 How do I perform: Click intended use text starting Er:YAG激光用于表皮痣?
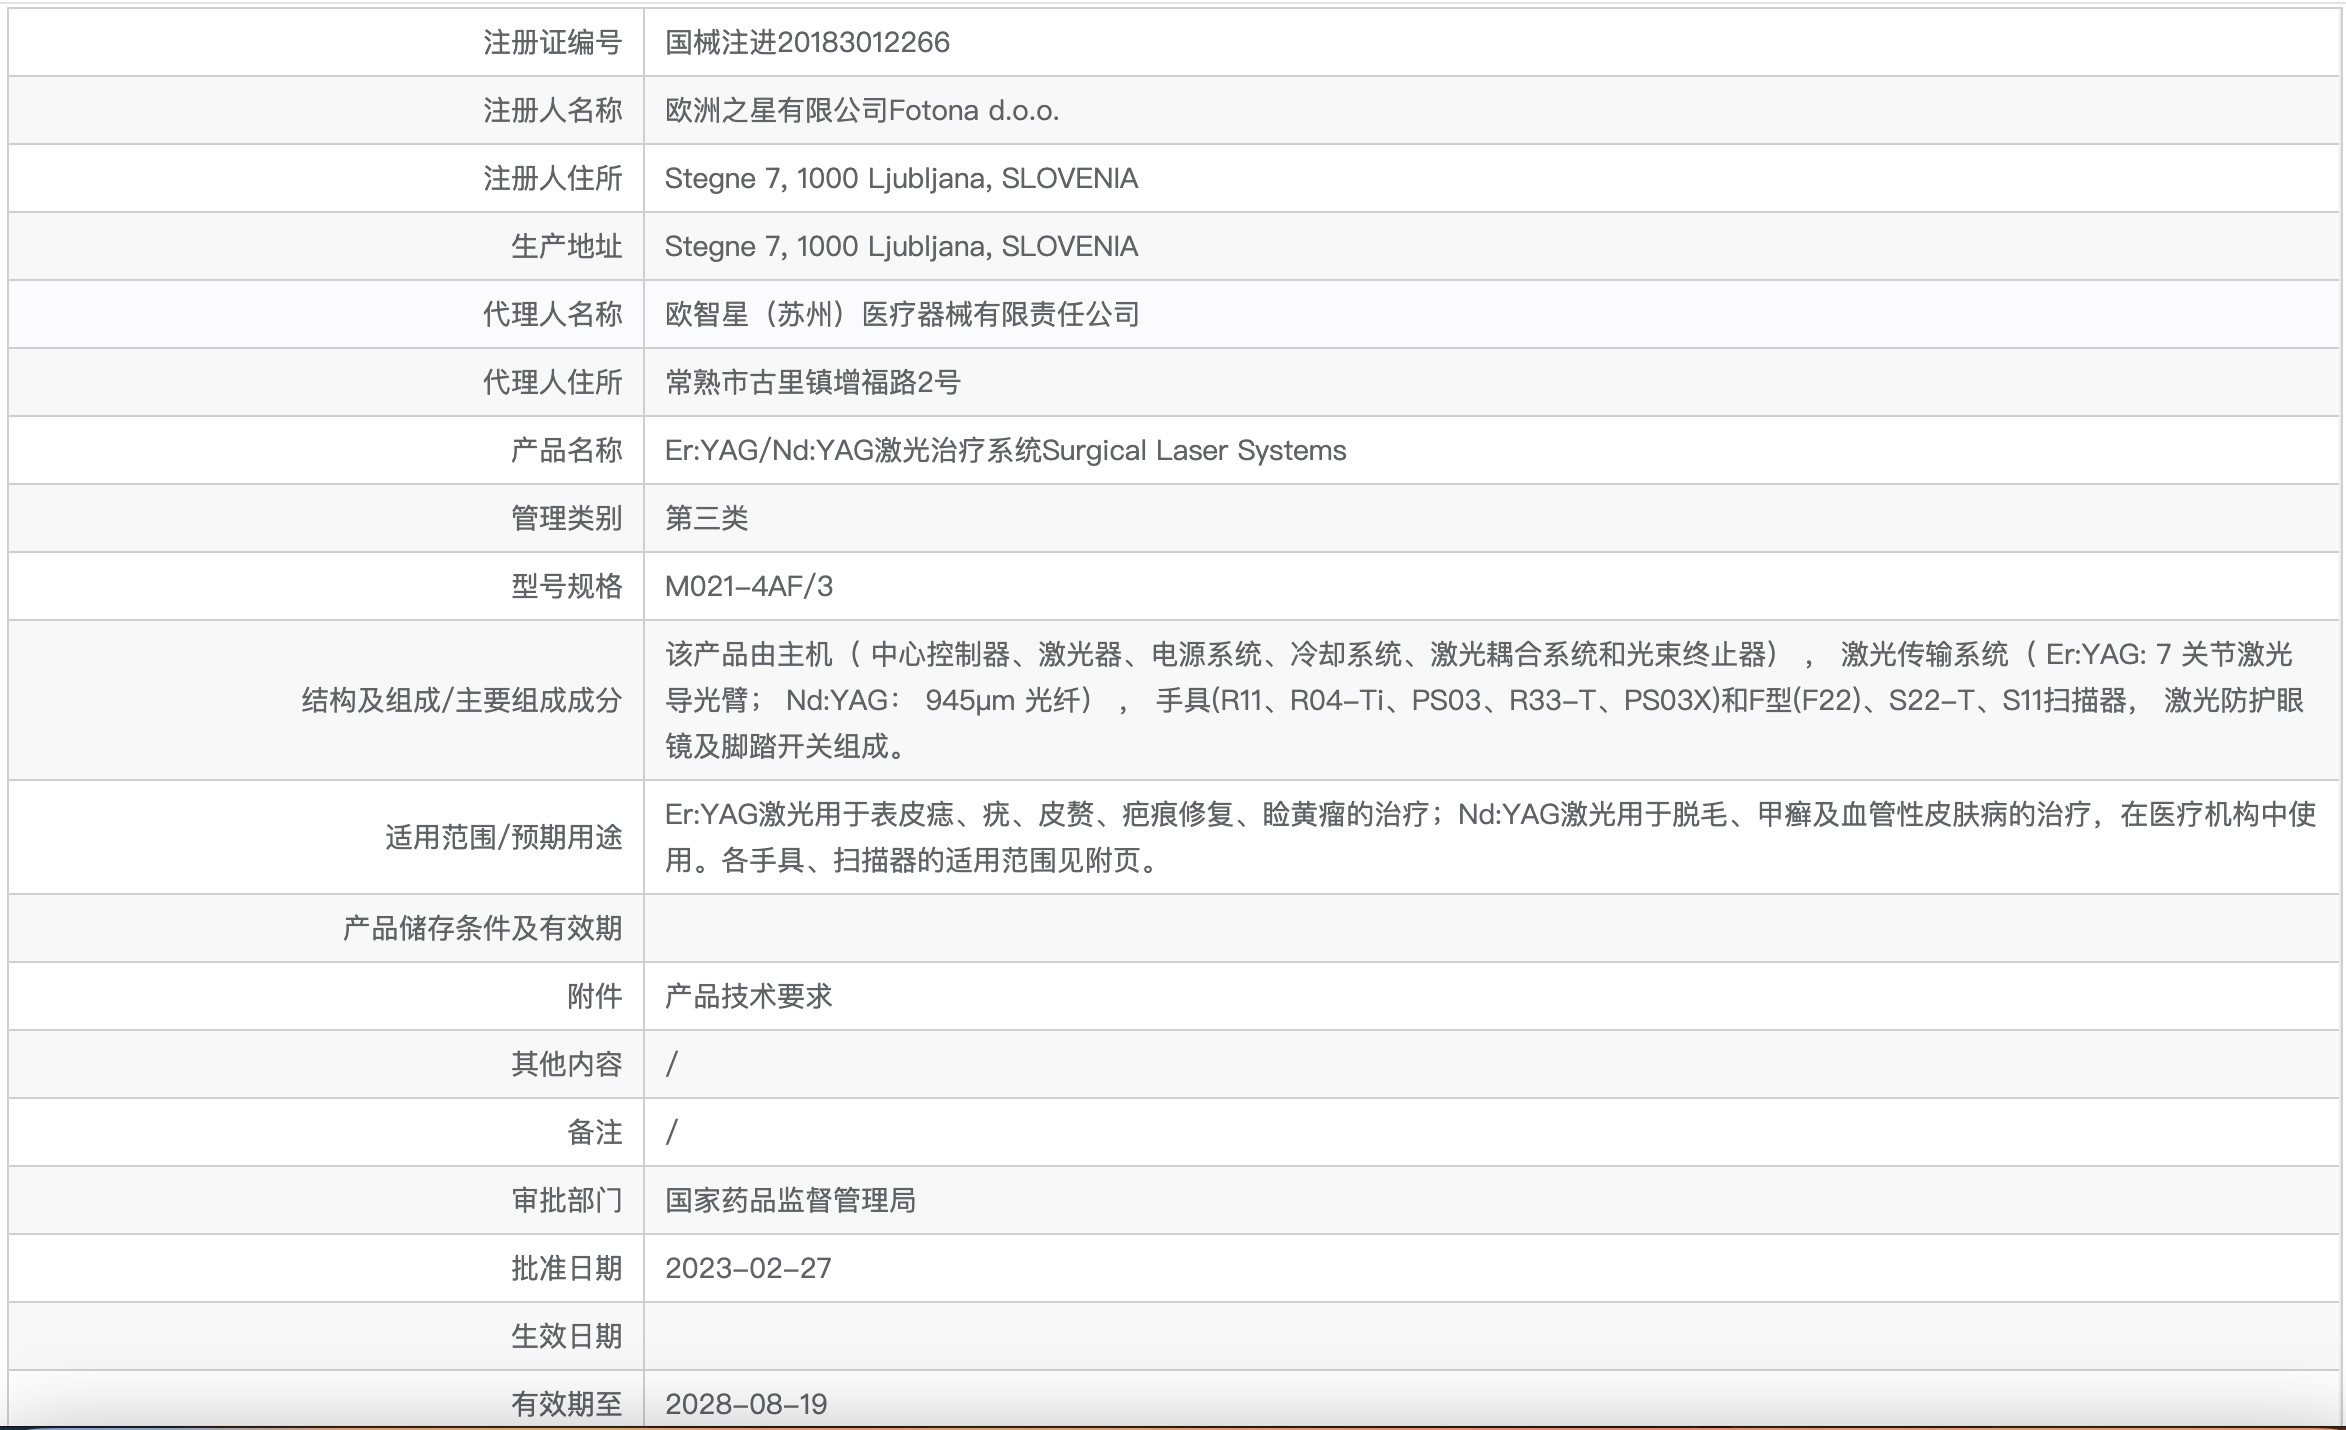(1490, 837)
